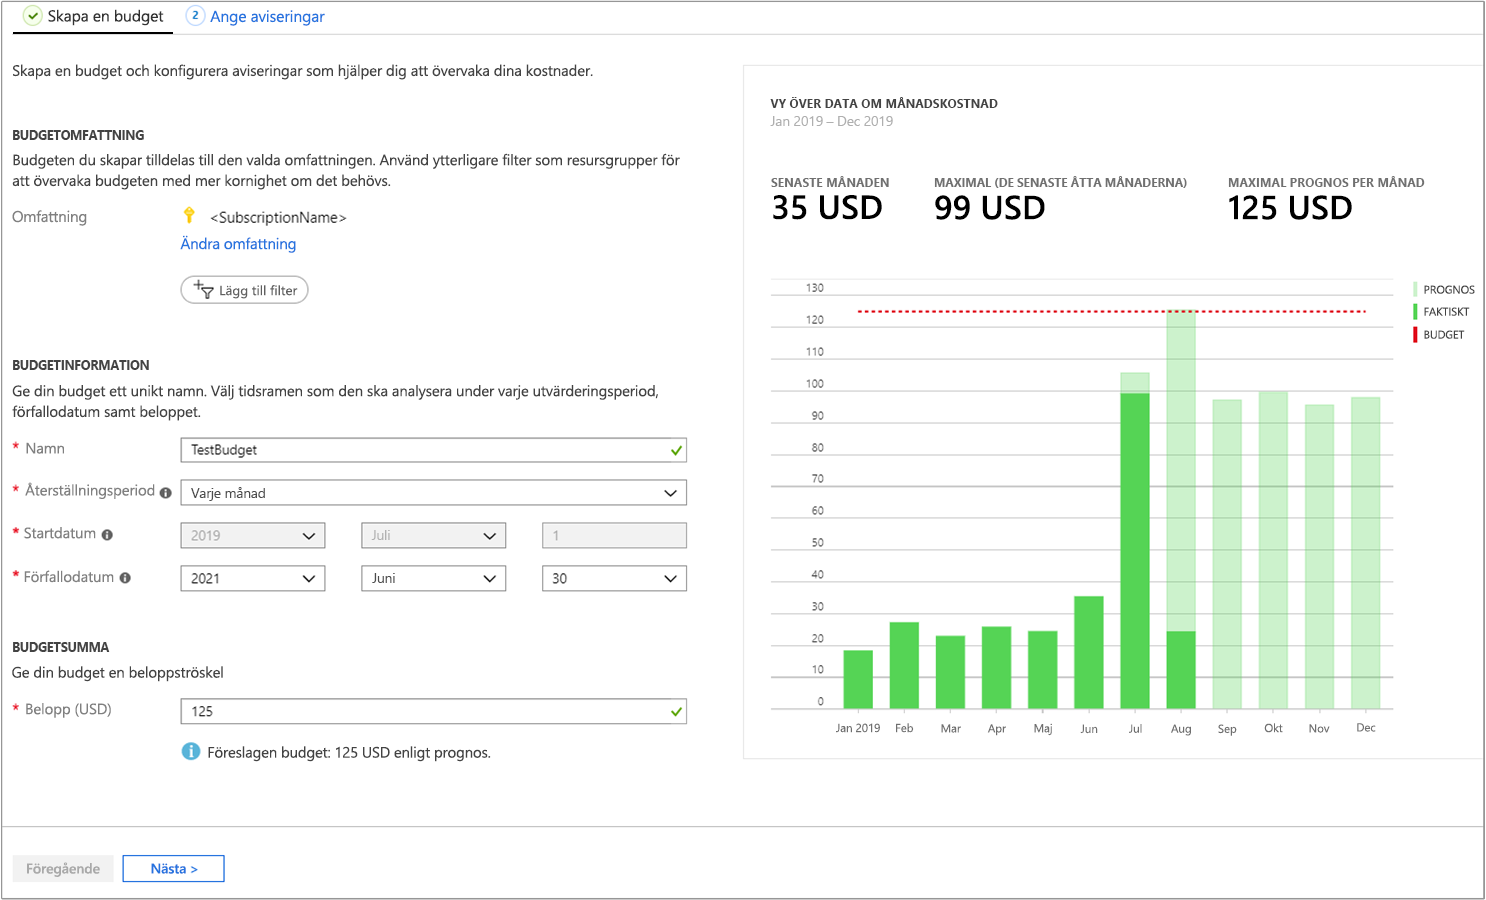1486x900 pixels.
Task: Click Lägg till filter button
Action: [x=244, y=290]
